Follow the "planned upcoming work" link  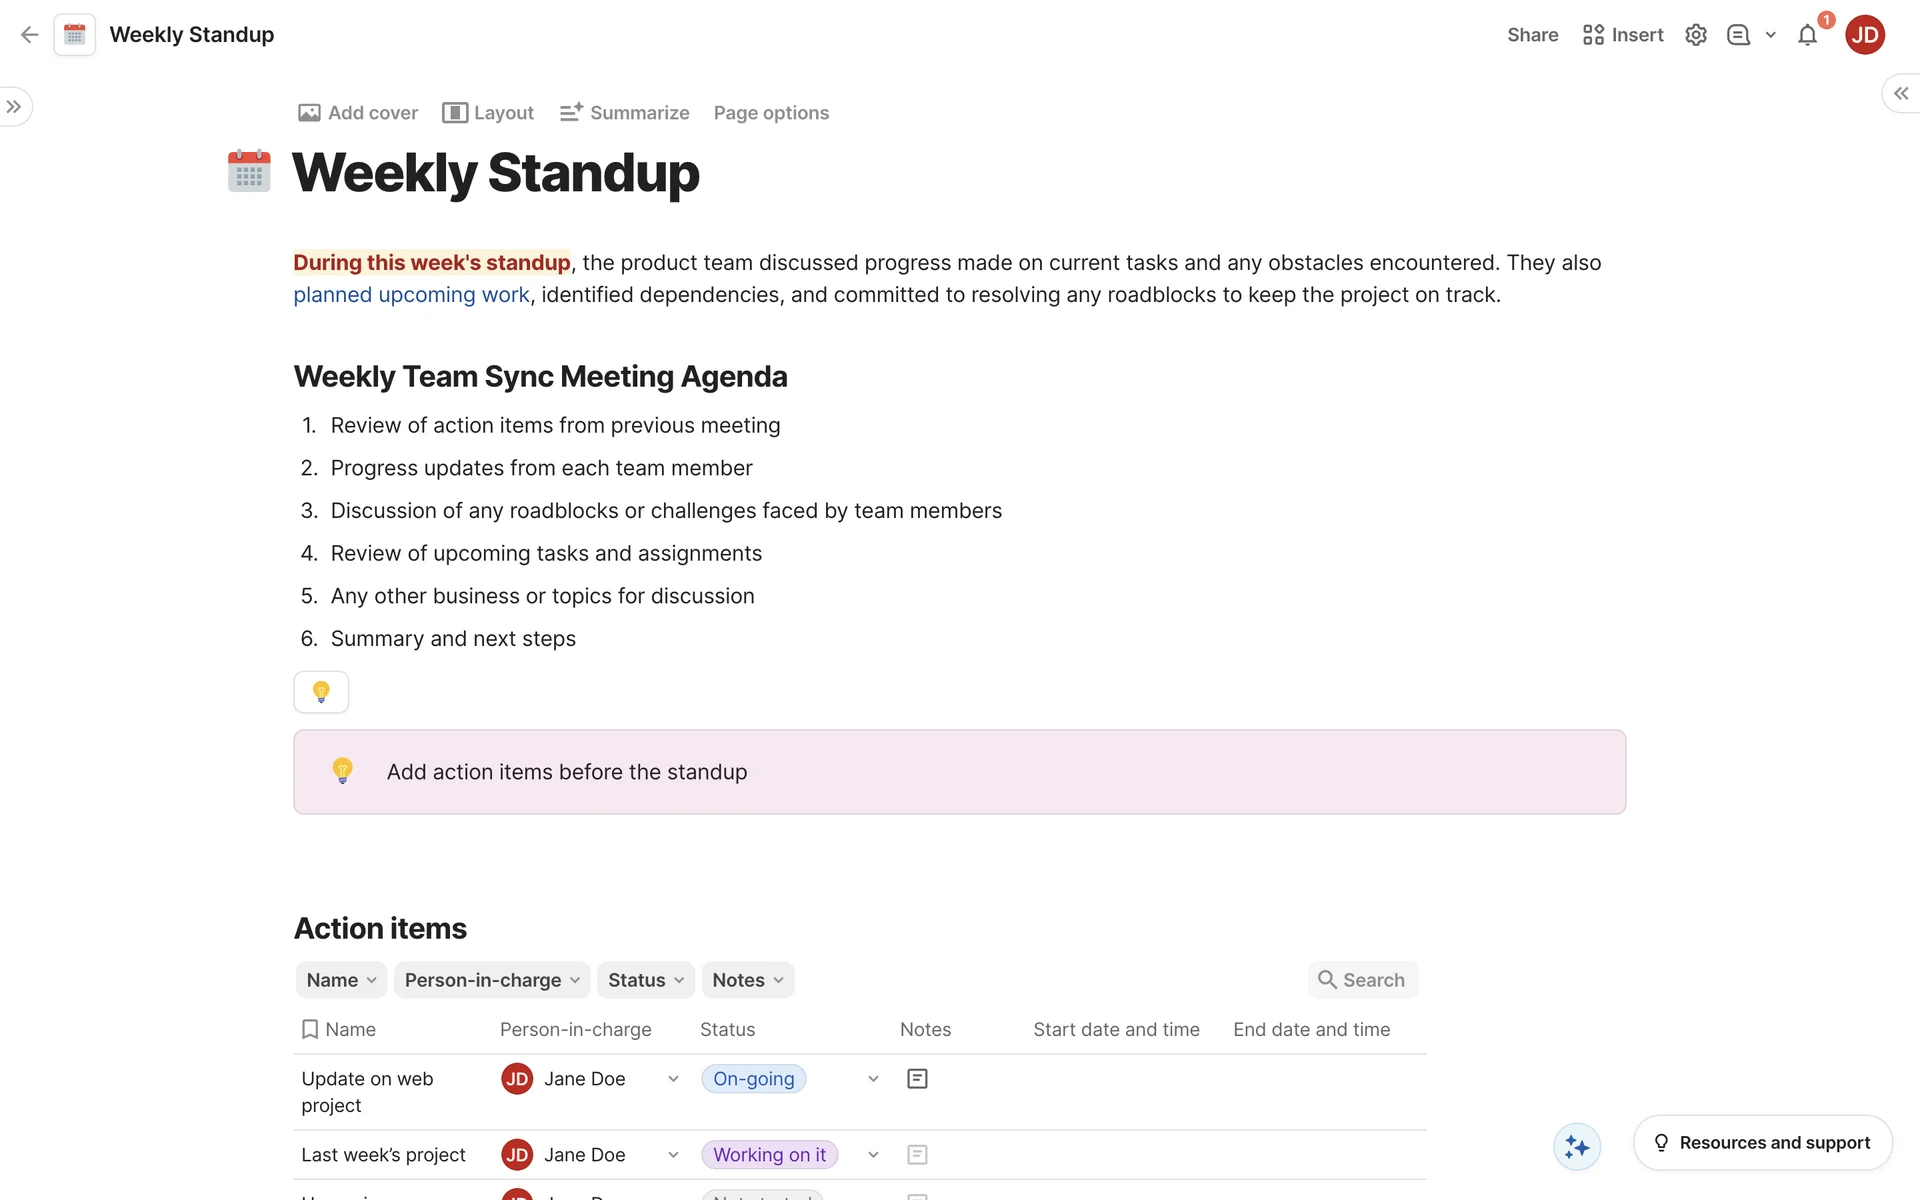point(411,295)
